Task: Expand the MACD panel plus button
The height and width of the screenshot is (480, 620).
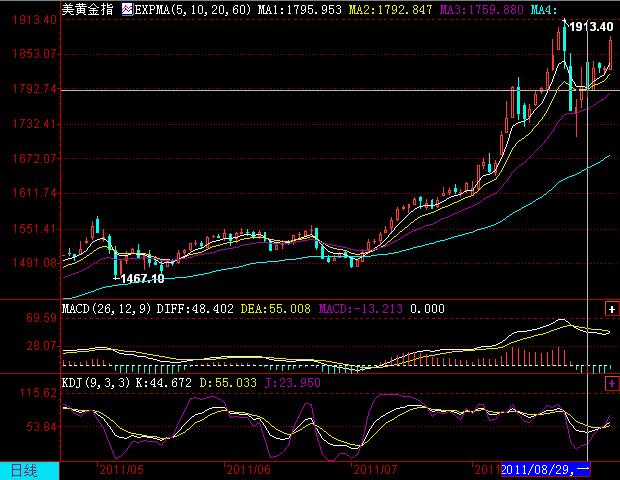Action: (x=612, y=309)
